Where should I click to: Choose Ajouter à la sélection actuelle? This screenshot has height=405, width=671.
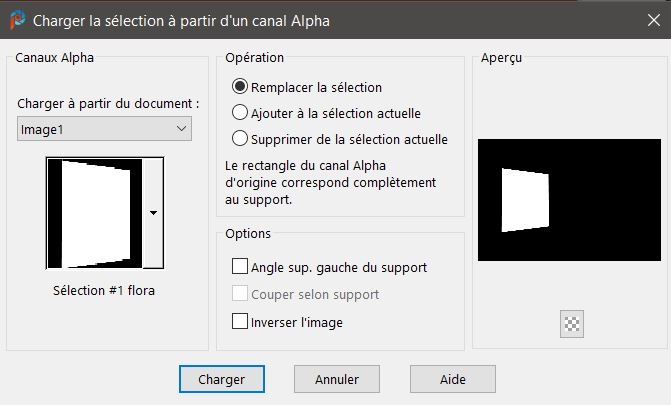click(240, 113)
